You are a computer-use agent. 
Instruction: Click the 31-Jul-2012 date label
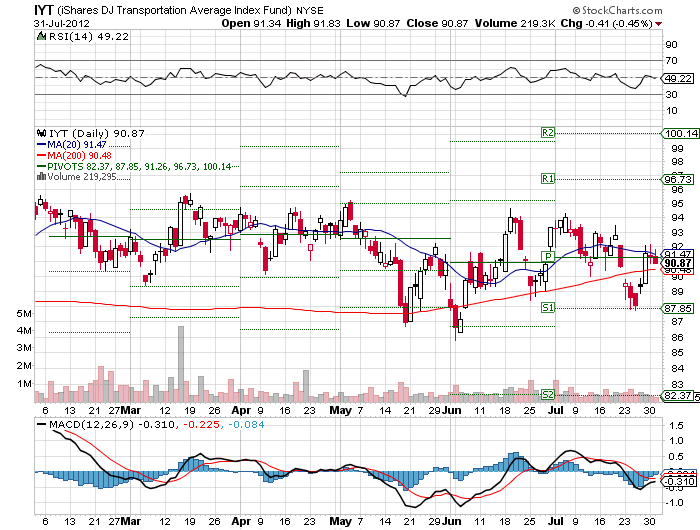(x=62, y=24)
